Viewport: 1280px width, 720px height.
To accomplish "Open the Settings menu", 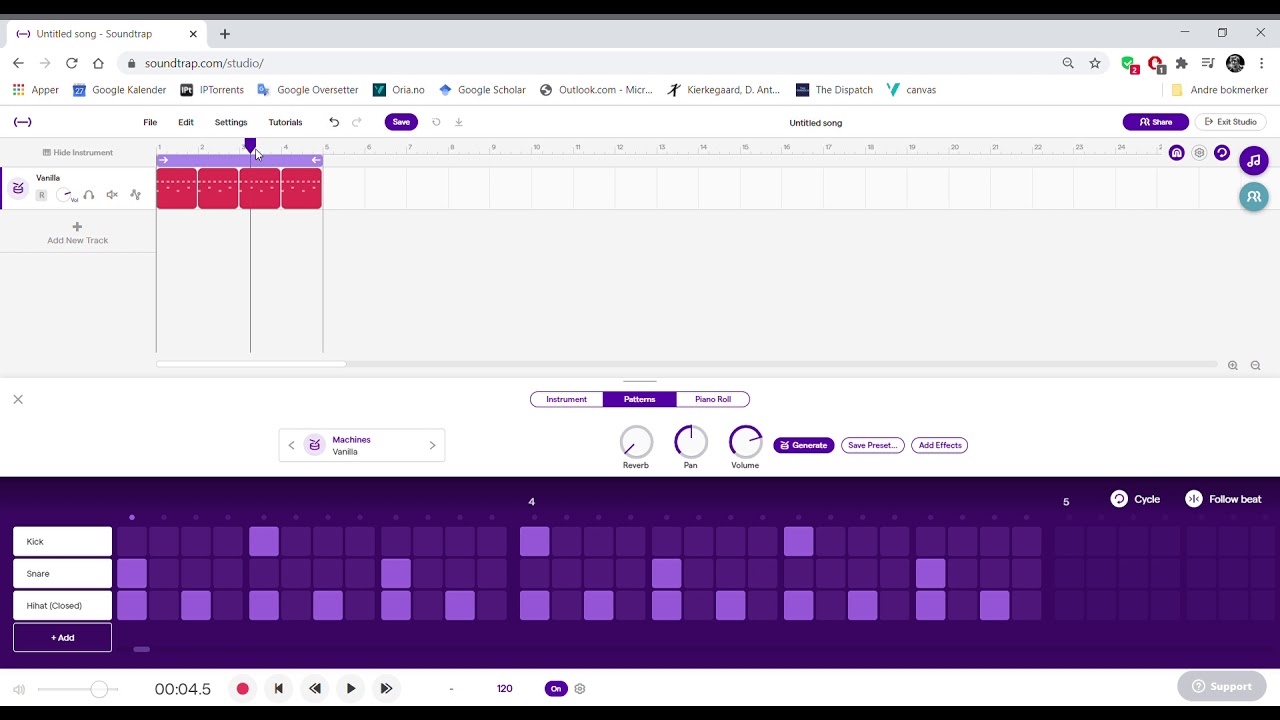I will tap(231, 122).
